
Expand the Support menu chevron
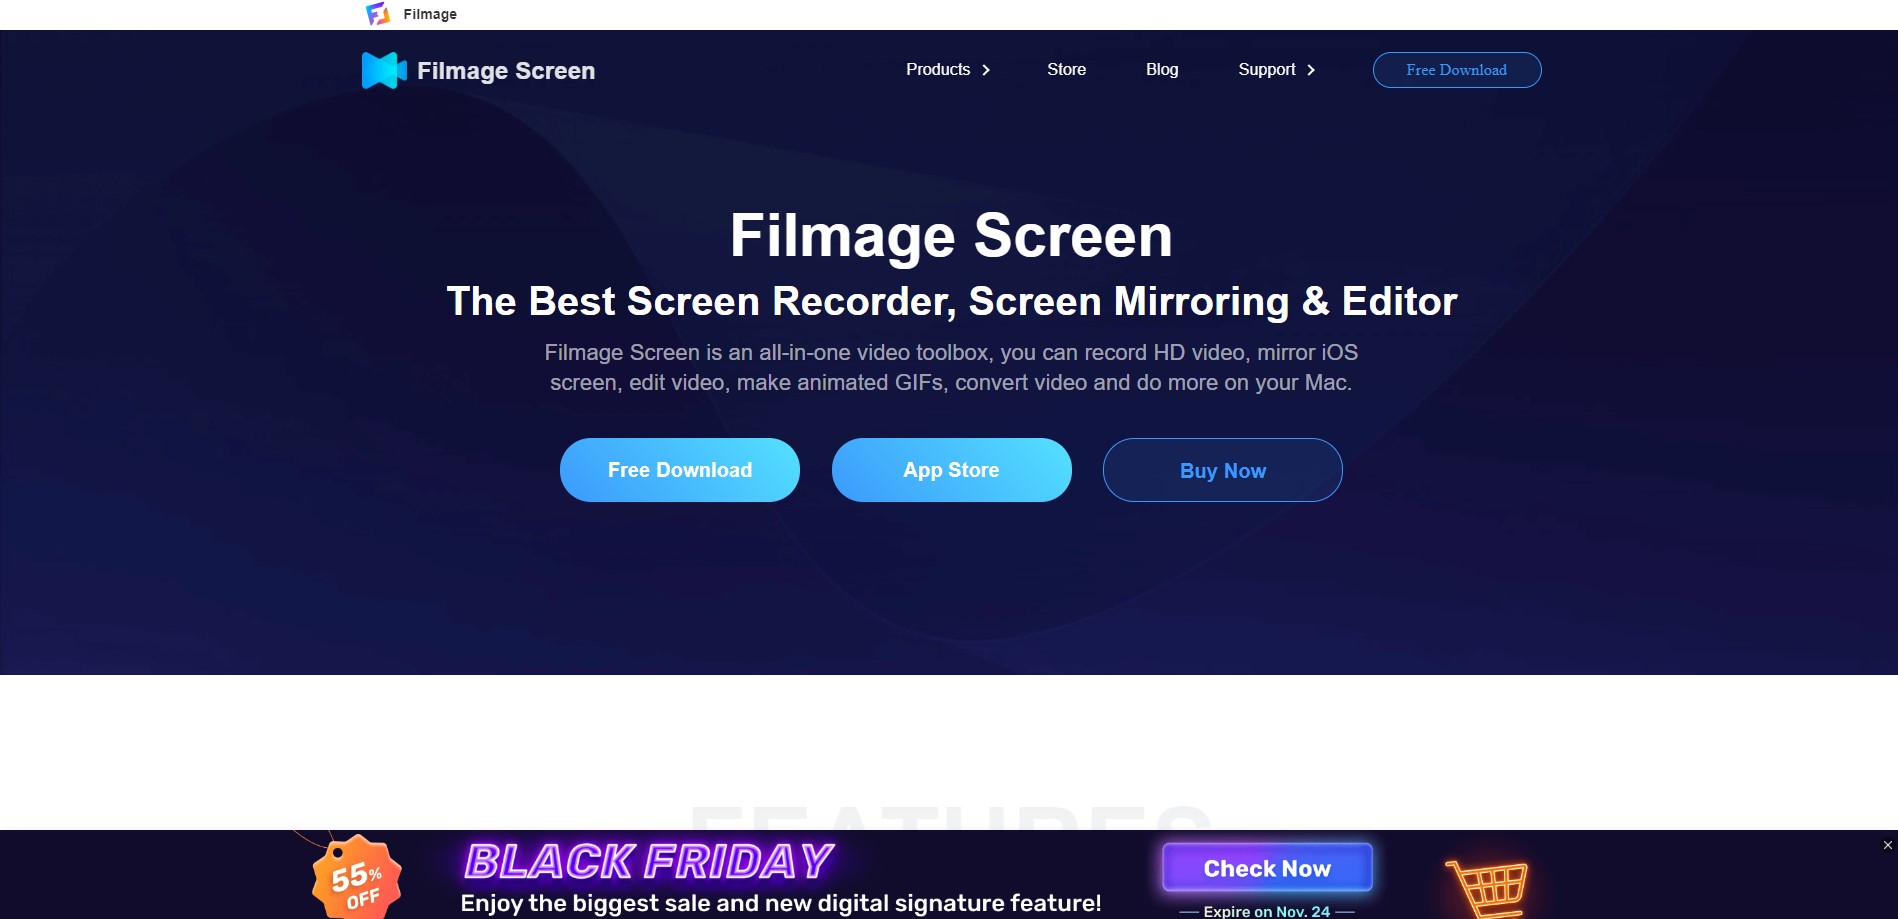click(x=1311, y=70)
